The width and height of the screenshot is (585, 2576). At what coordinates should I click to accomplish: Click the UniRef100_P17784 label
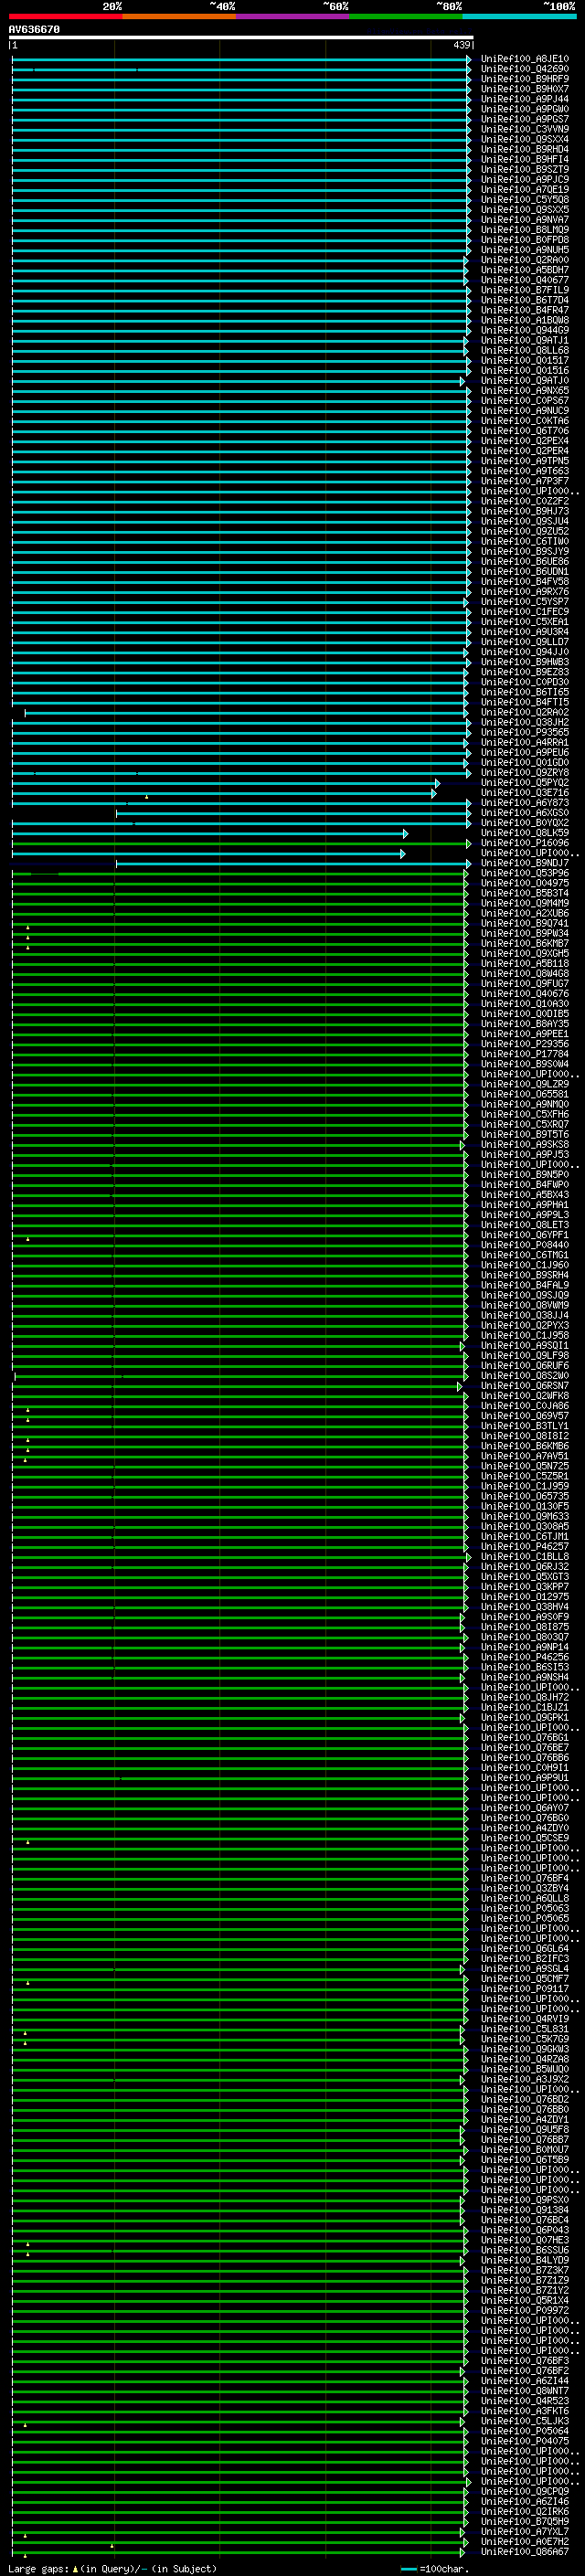(525, 1054)
